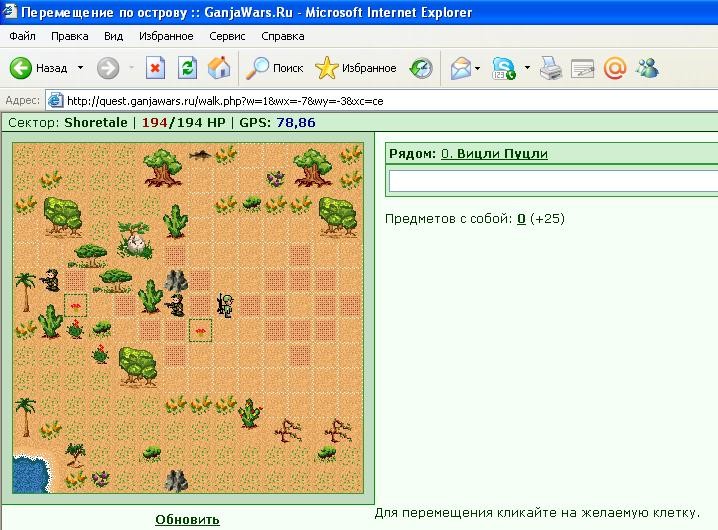Click the Shoretale sector name
The width and height of the screenshot is (718, 530).
coord(96,122)
